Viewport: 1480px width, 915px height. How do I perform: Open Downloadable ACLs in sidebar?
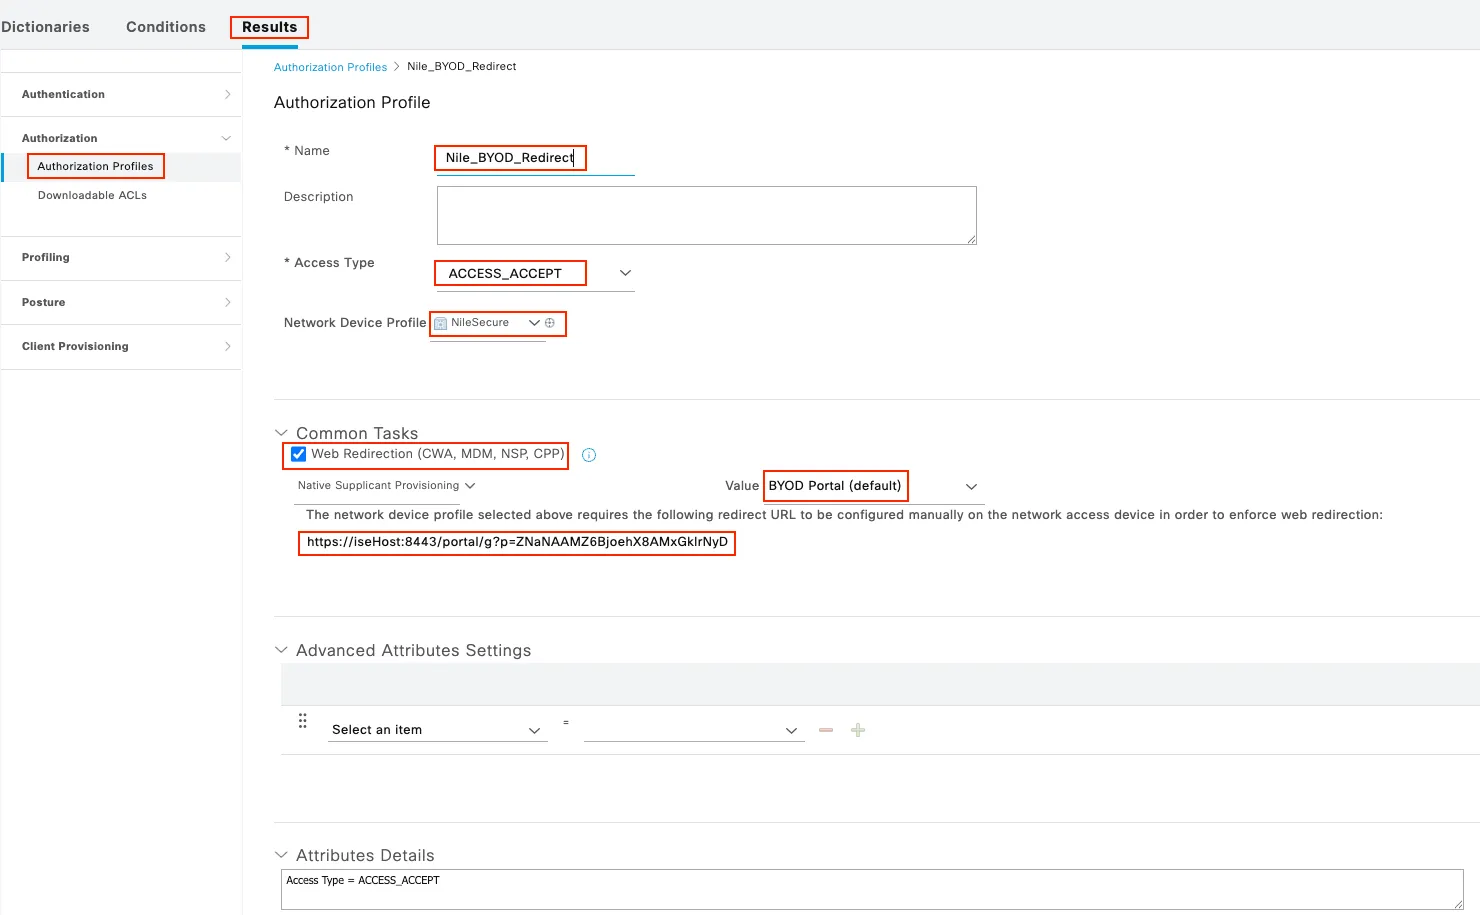(92, 195)
